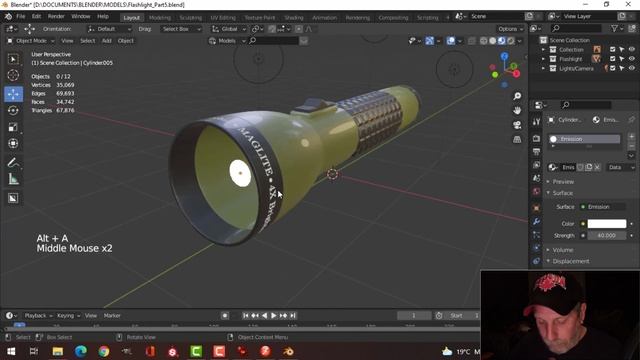Select the Add Cube tool

click(x=13, y=198)
